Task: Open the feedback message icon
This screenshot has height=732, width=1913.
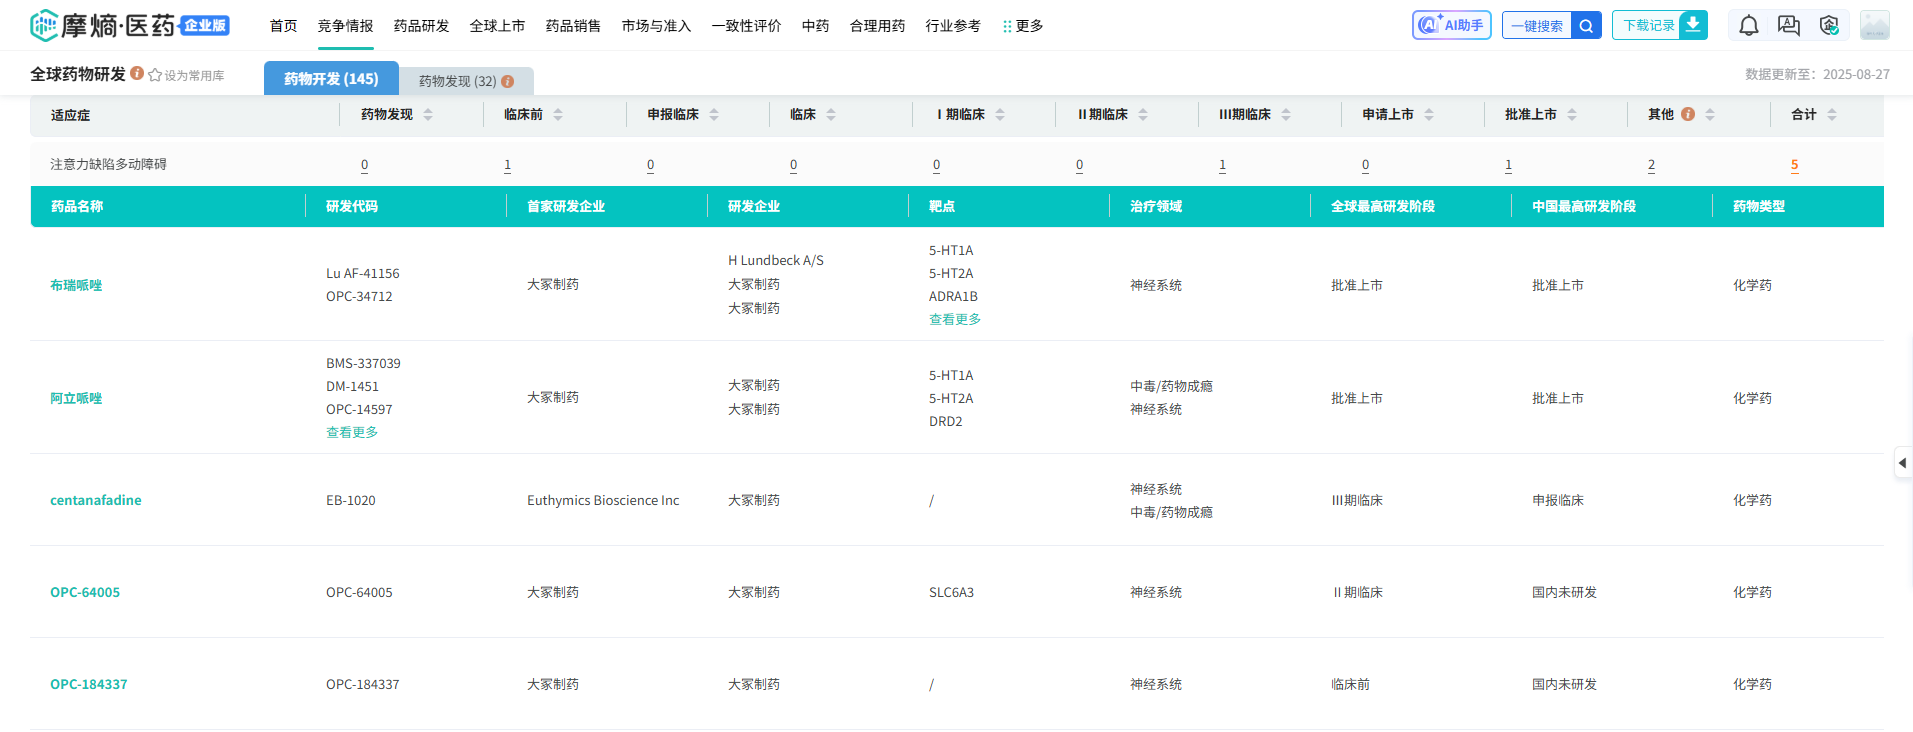Action: pyautogui.click(x=1788, y=26)
